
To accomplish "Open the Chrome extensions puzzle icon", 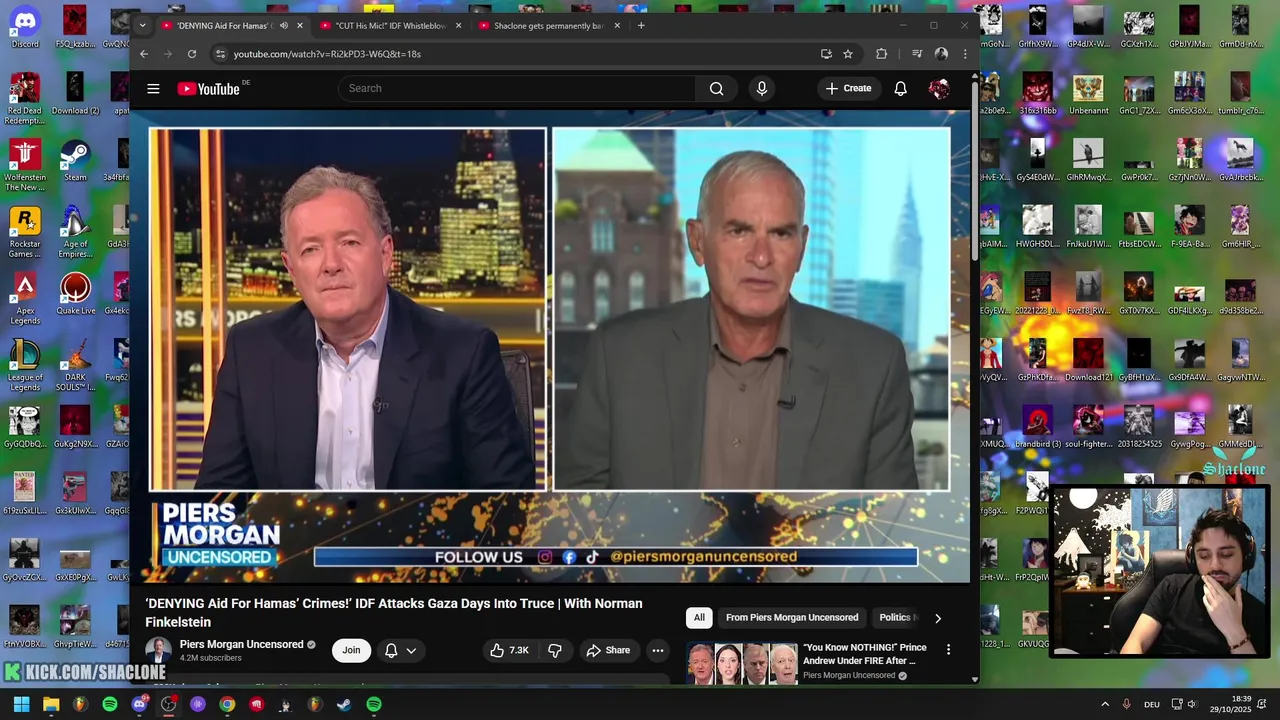I will click(881, 54).
